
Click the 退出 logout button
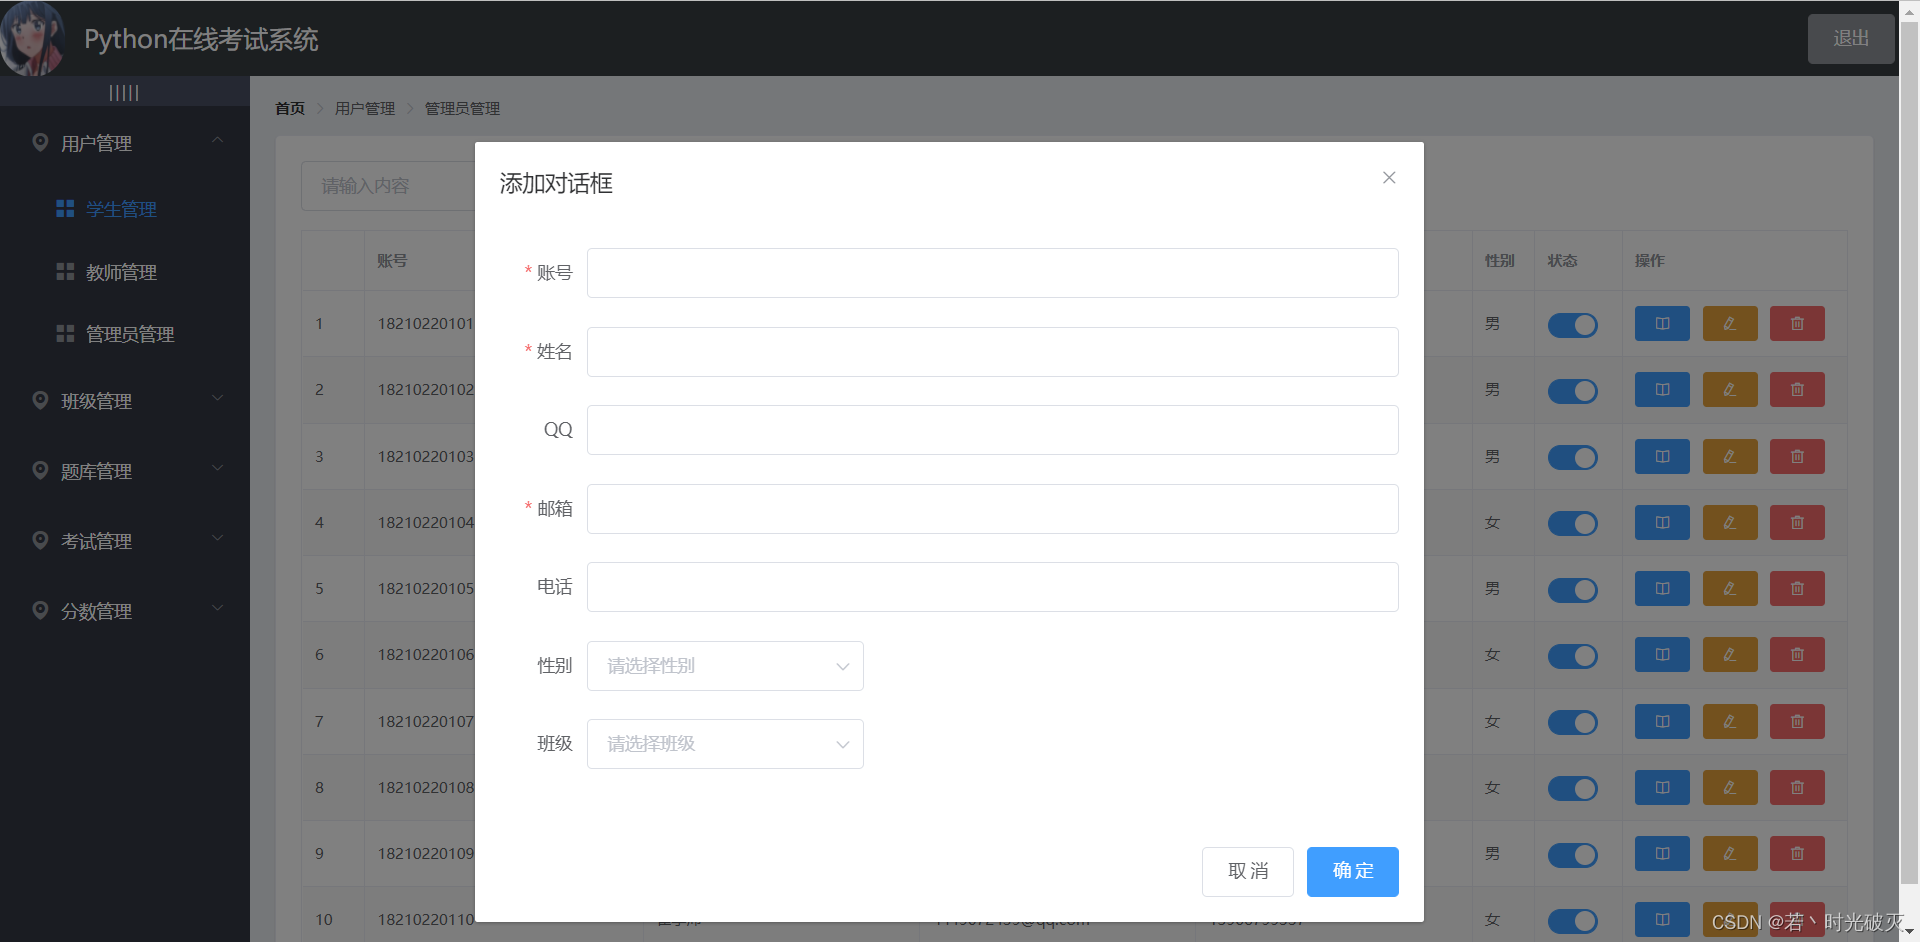click(1851, 38)
